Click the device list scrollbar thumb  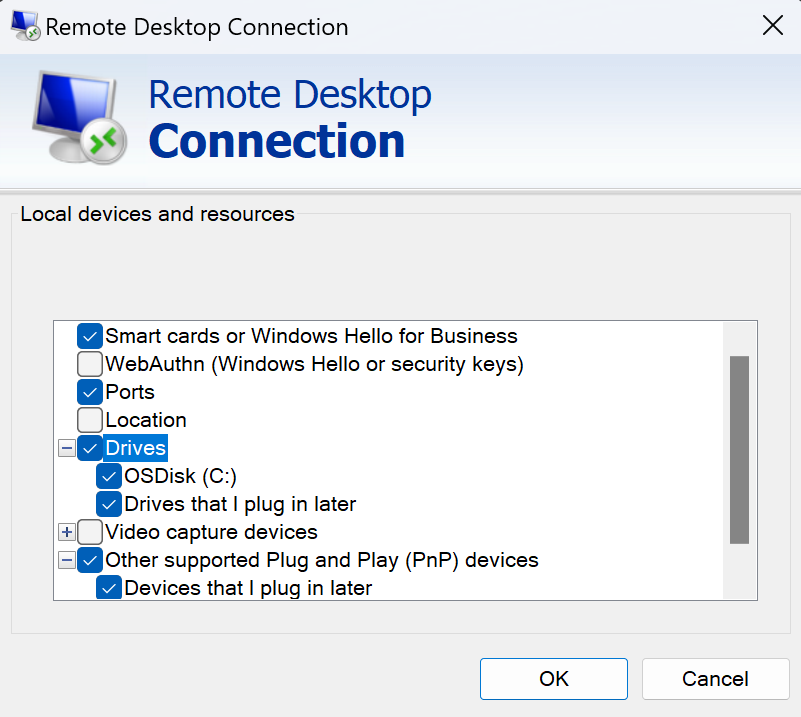739,450
